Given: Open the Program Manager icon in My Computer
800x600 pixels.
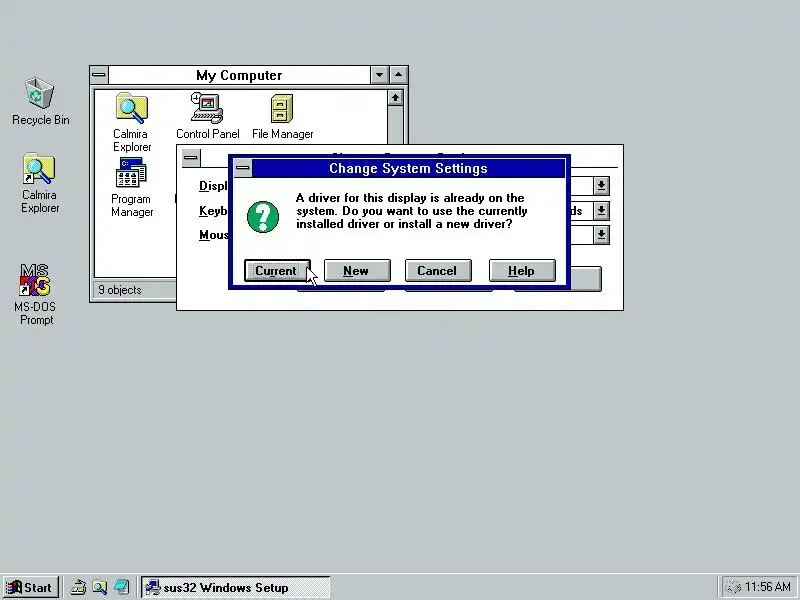Looking at the screenshot, I should (132, 187).
